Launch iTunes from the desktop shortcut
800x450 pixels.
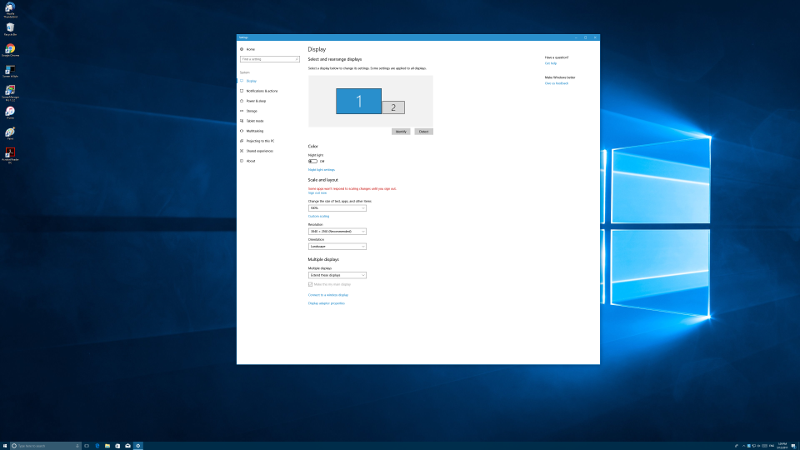pyautogui.click(x=10, y=113)
